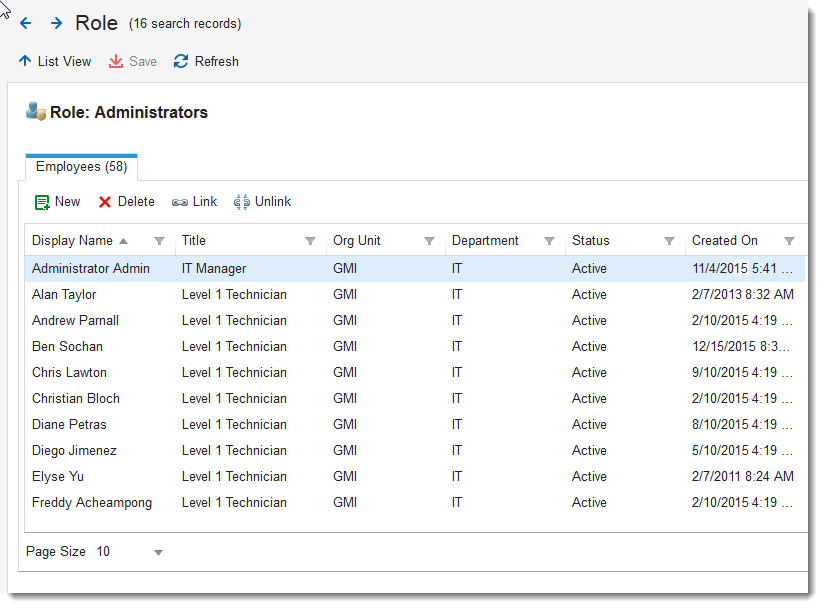Click the forward arrow navigation icon
This screenshot has height=608, width=823.
[x=56, y=23]
